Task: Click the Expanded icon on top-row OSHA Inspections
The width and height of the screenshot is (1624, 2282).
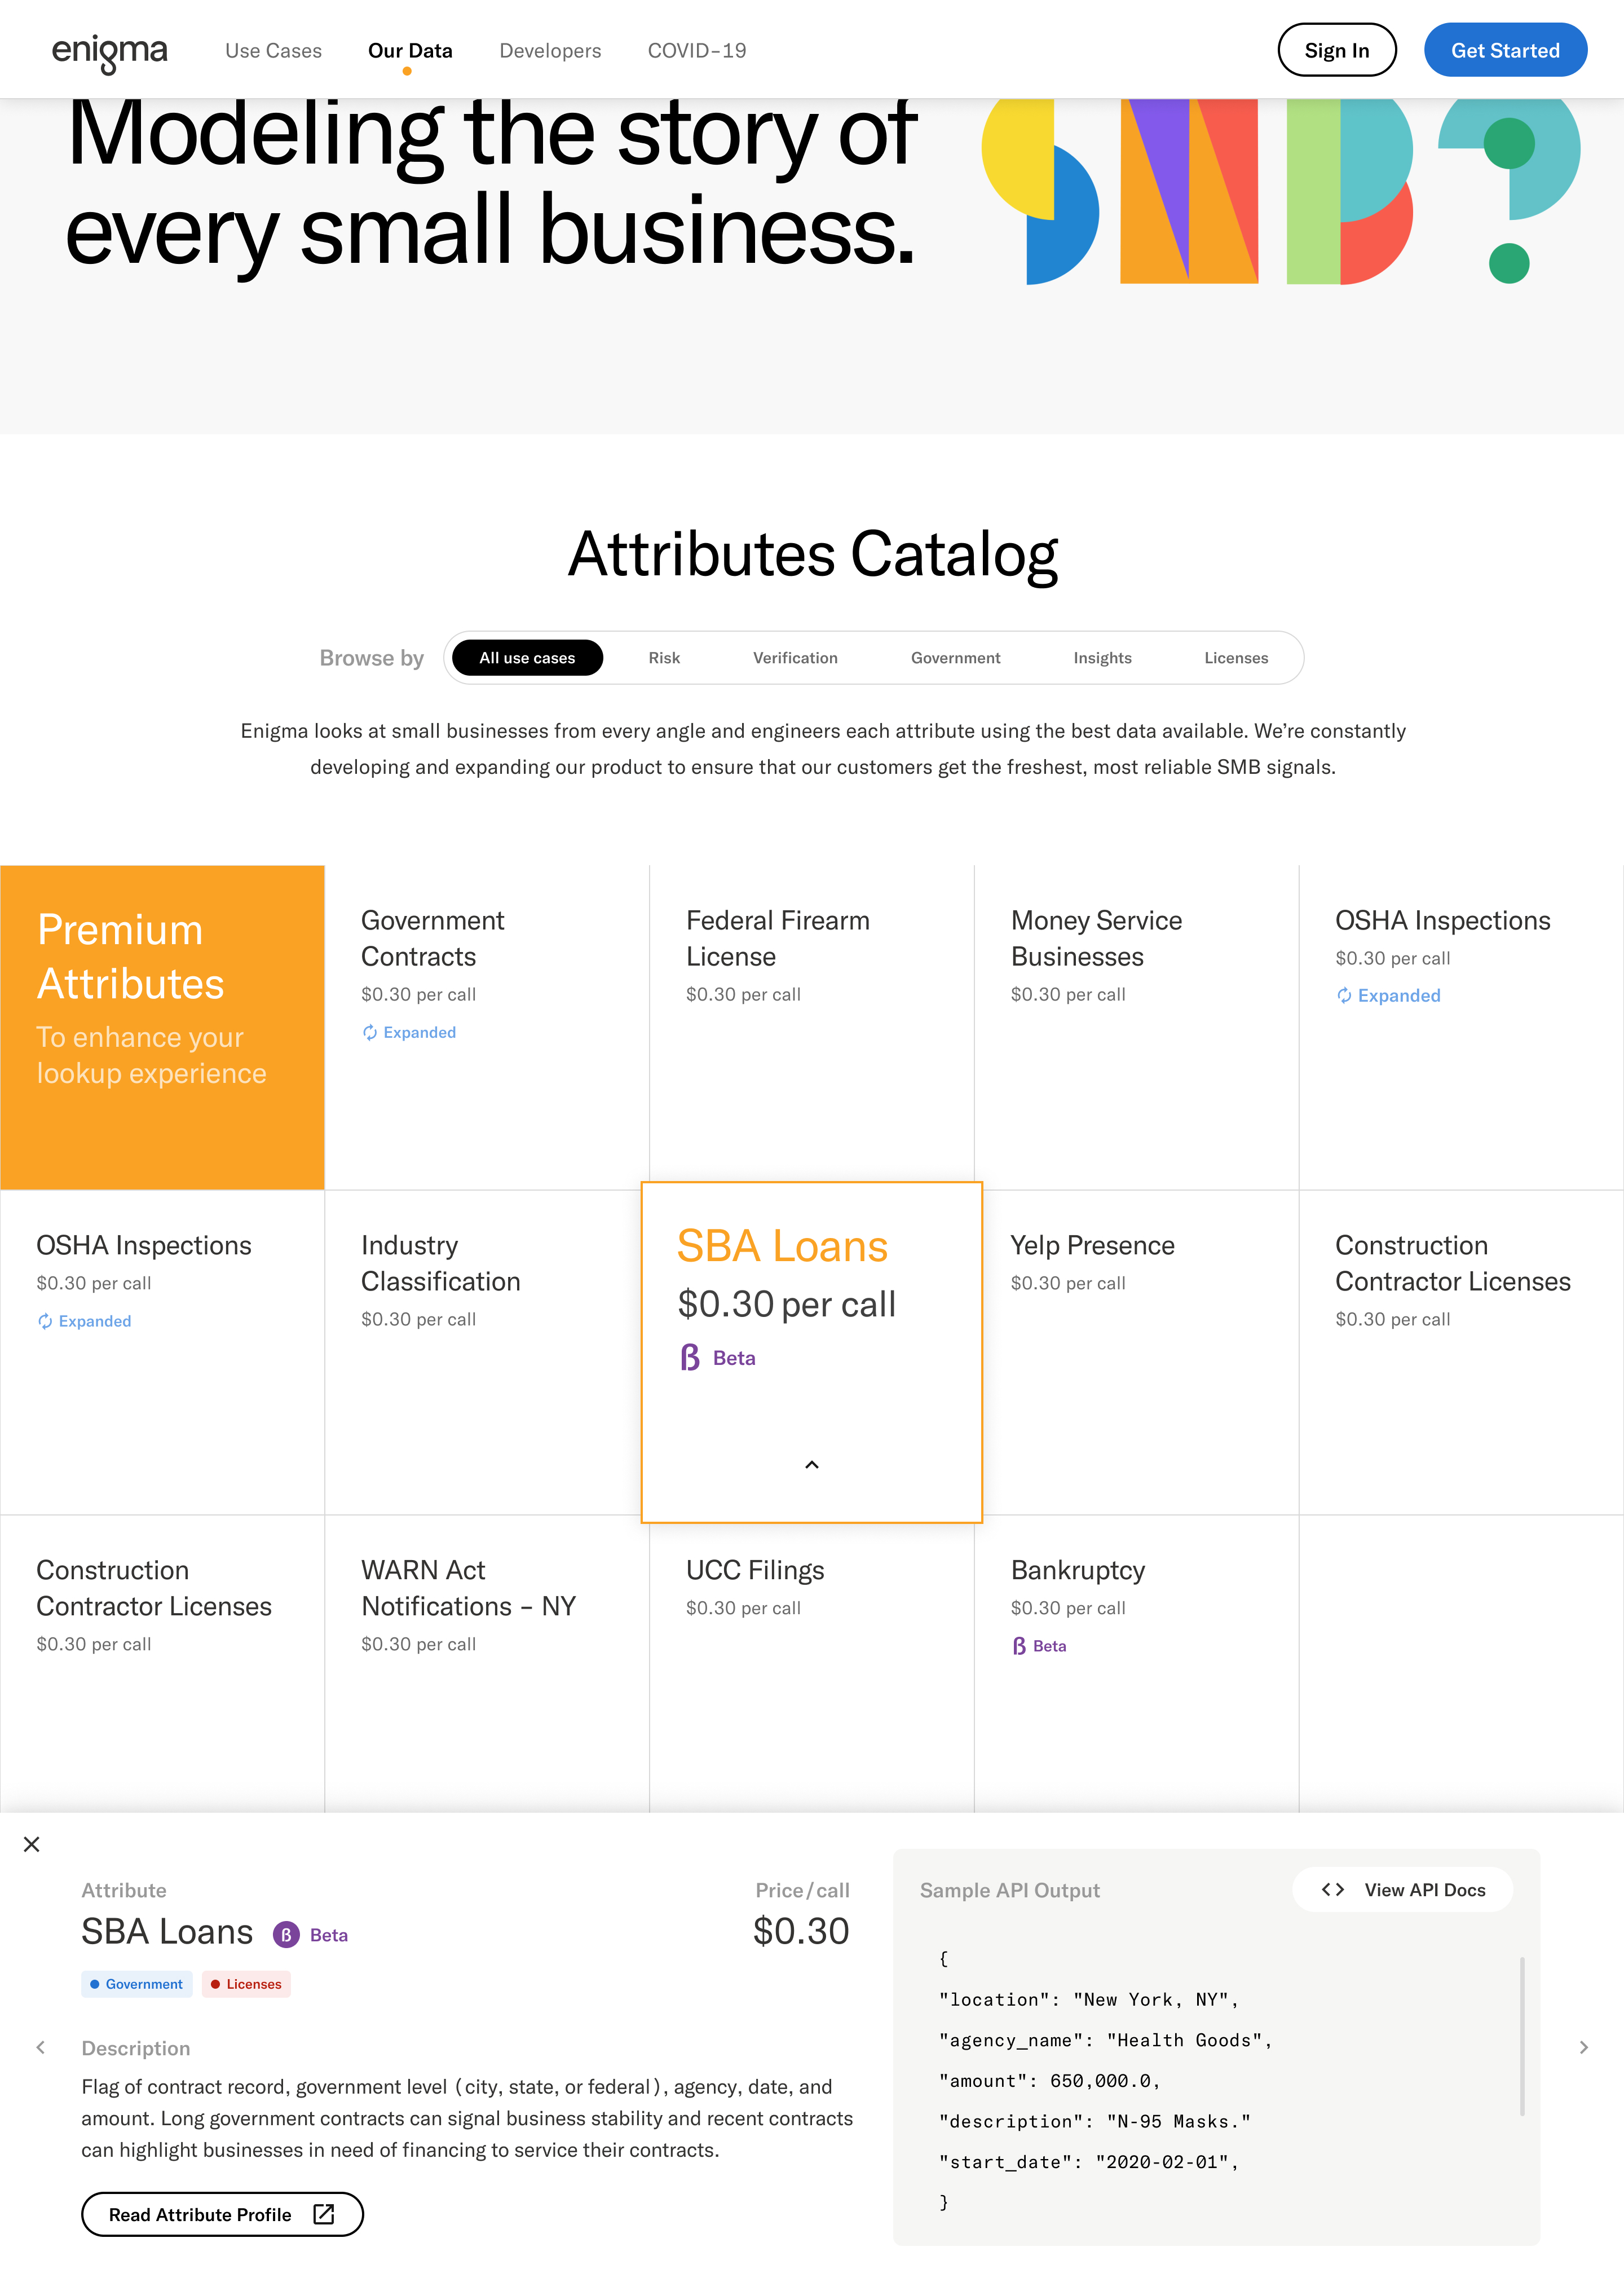Action: [x=1344, y=996]
